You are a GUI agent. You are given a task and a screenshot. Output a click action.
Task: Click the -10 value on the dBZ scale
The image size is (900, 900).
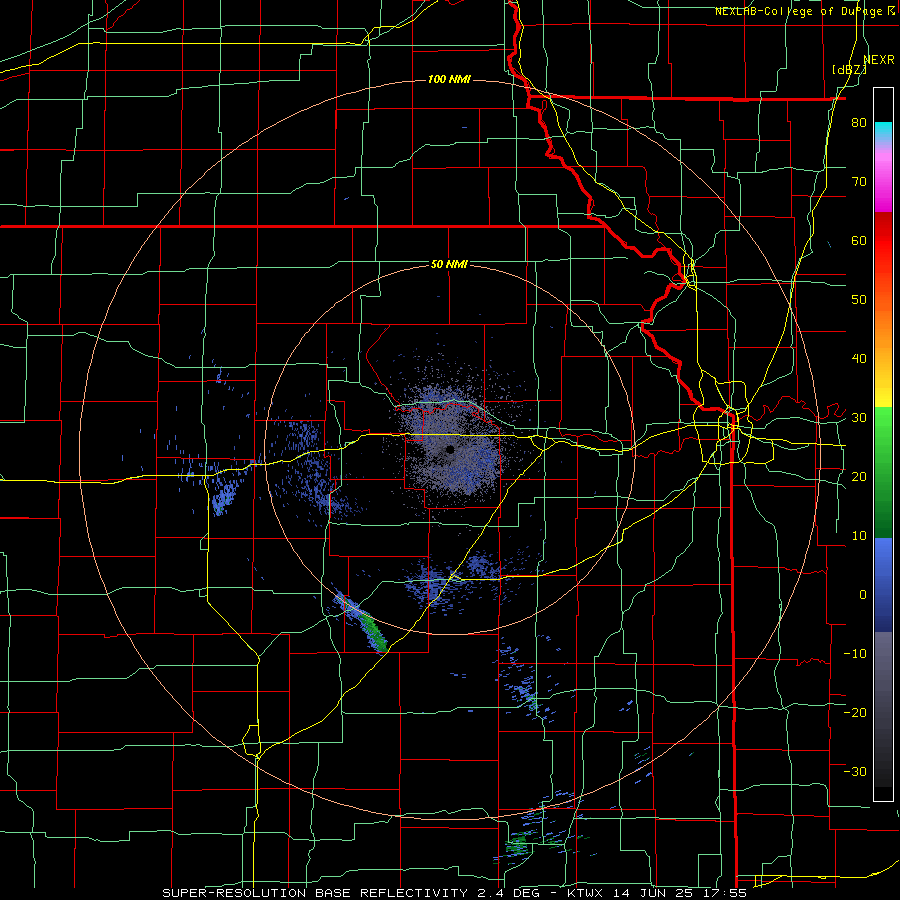pos(855,653)
